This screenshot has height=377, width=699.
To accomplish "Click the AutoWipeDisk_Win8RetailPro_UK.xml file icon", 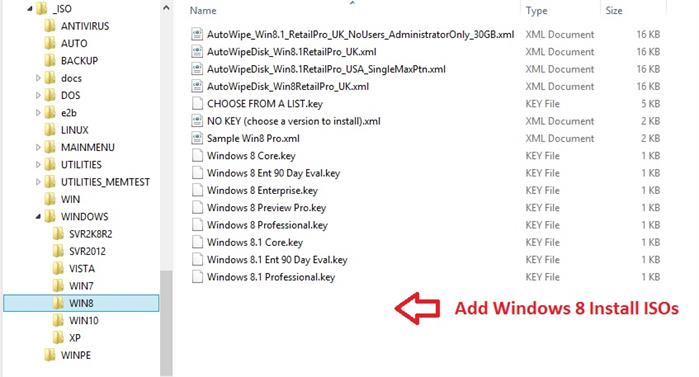I will (x=197, y=86).
